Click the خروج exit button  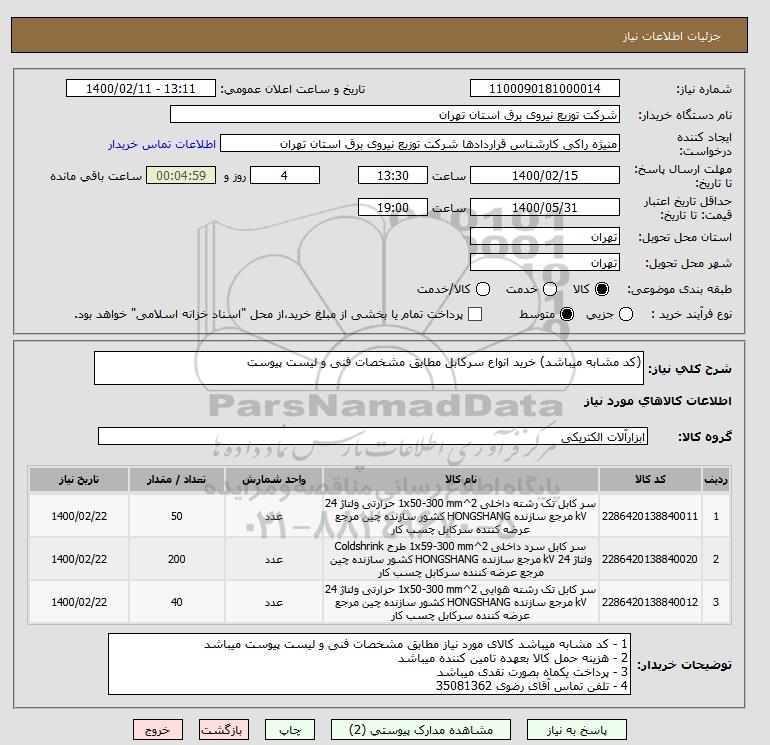158,730
